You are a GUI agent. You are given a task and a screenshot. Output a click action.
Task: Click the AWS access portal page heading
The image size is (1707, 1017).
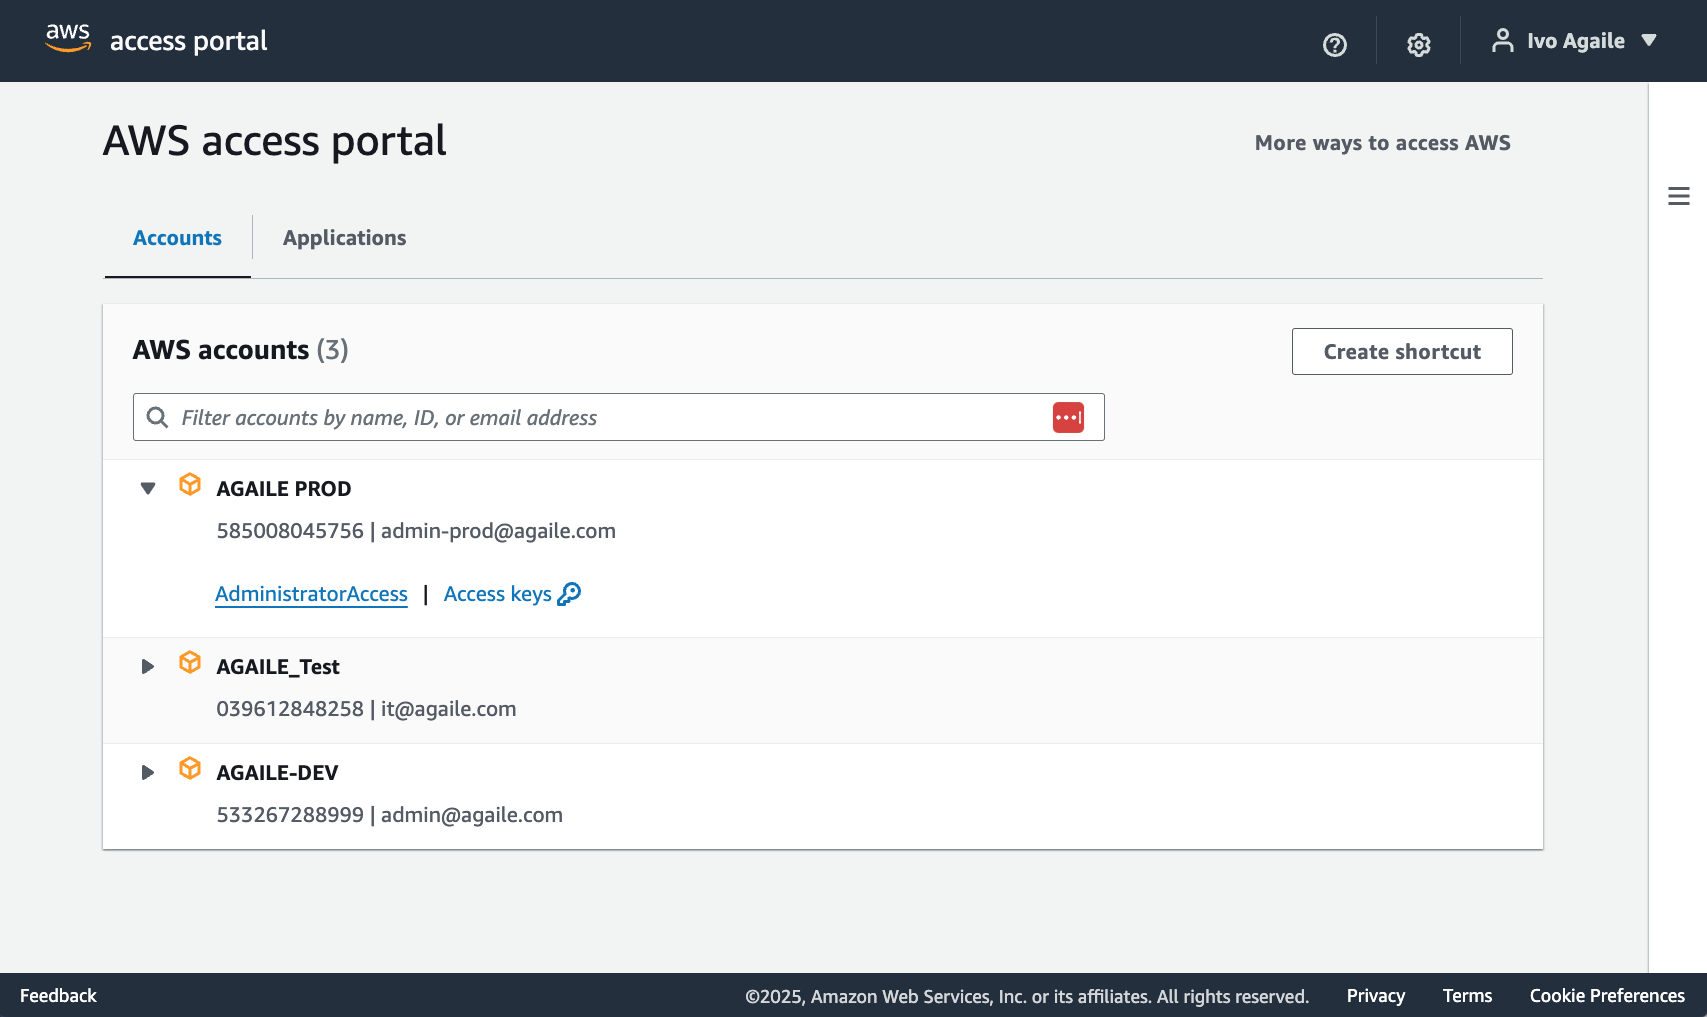click(x=275, y=141)
